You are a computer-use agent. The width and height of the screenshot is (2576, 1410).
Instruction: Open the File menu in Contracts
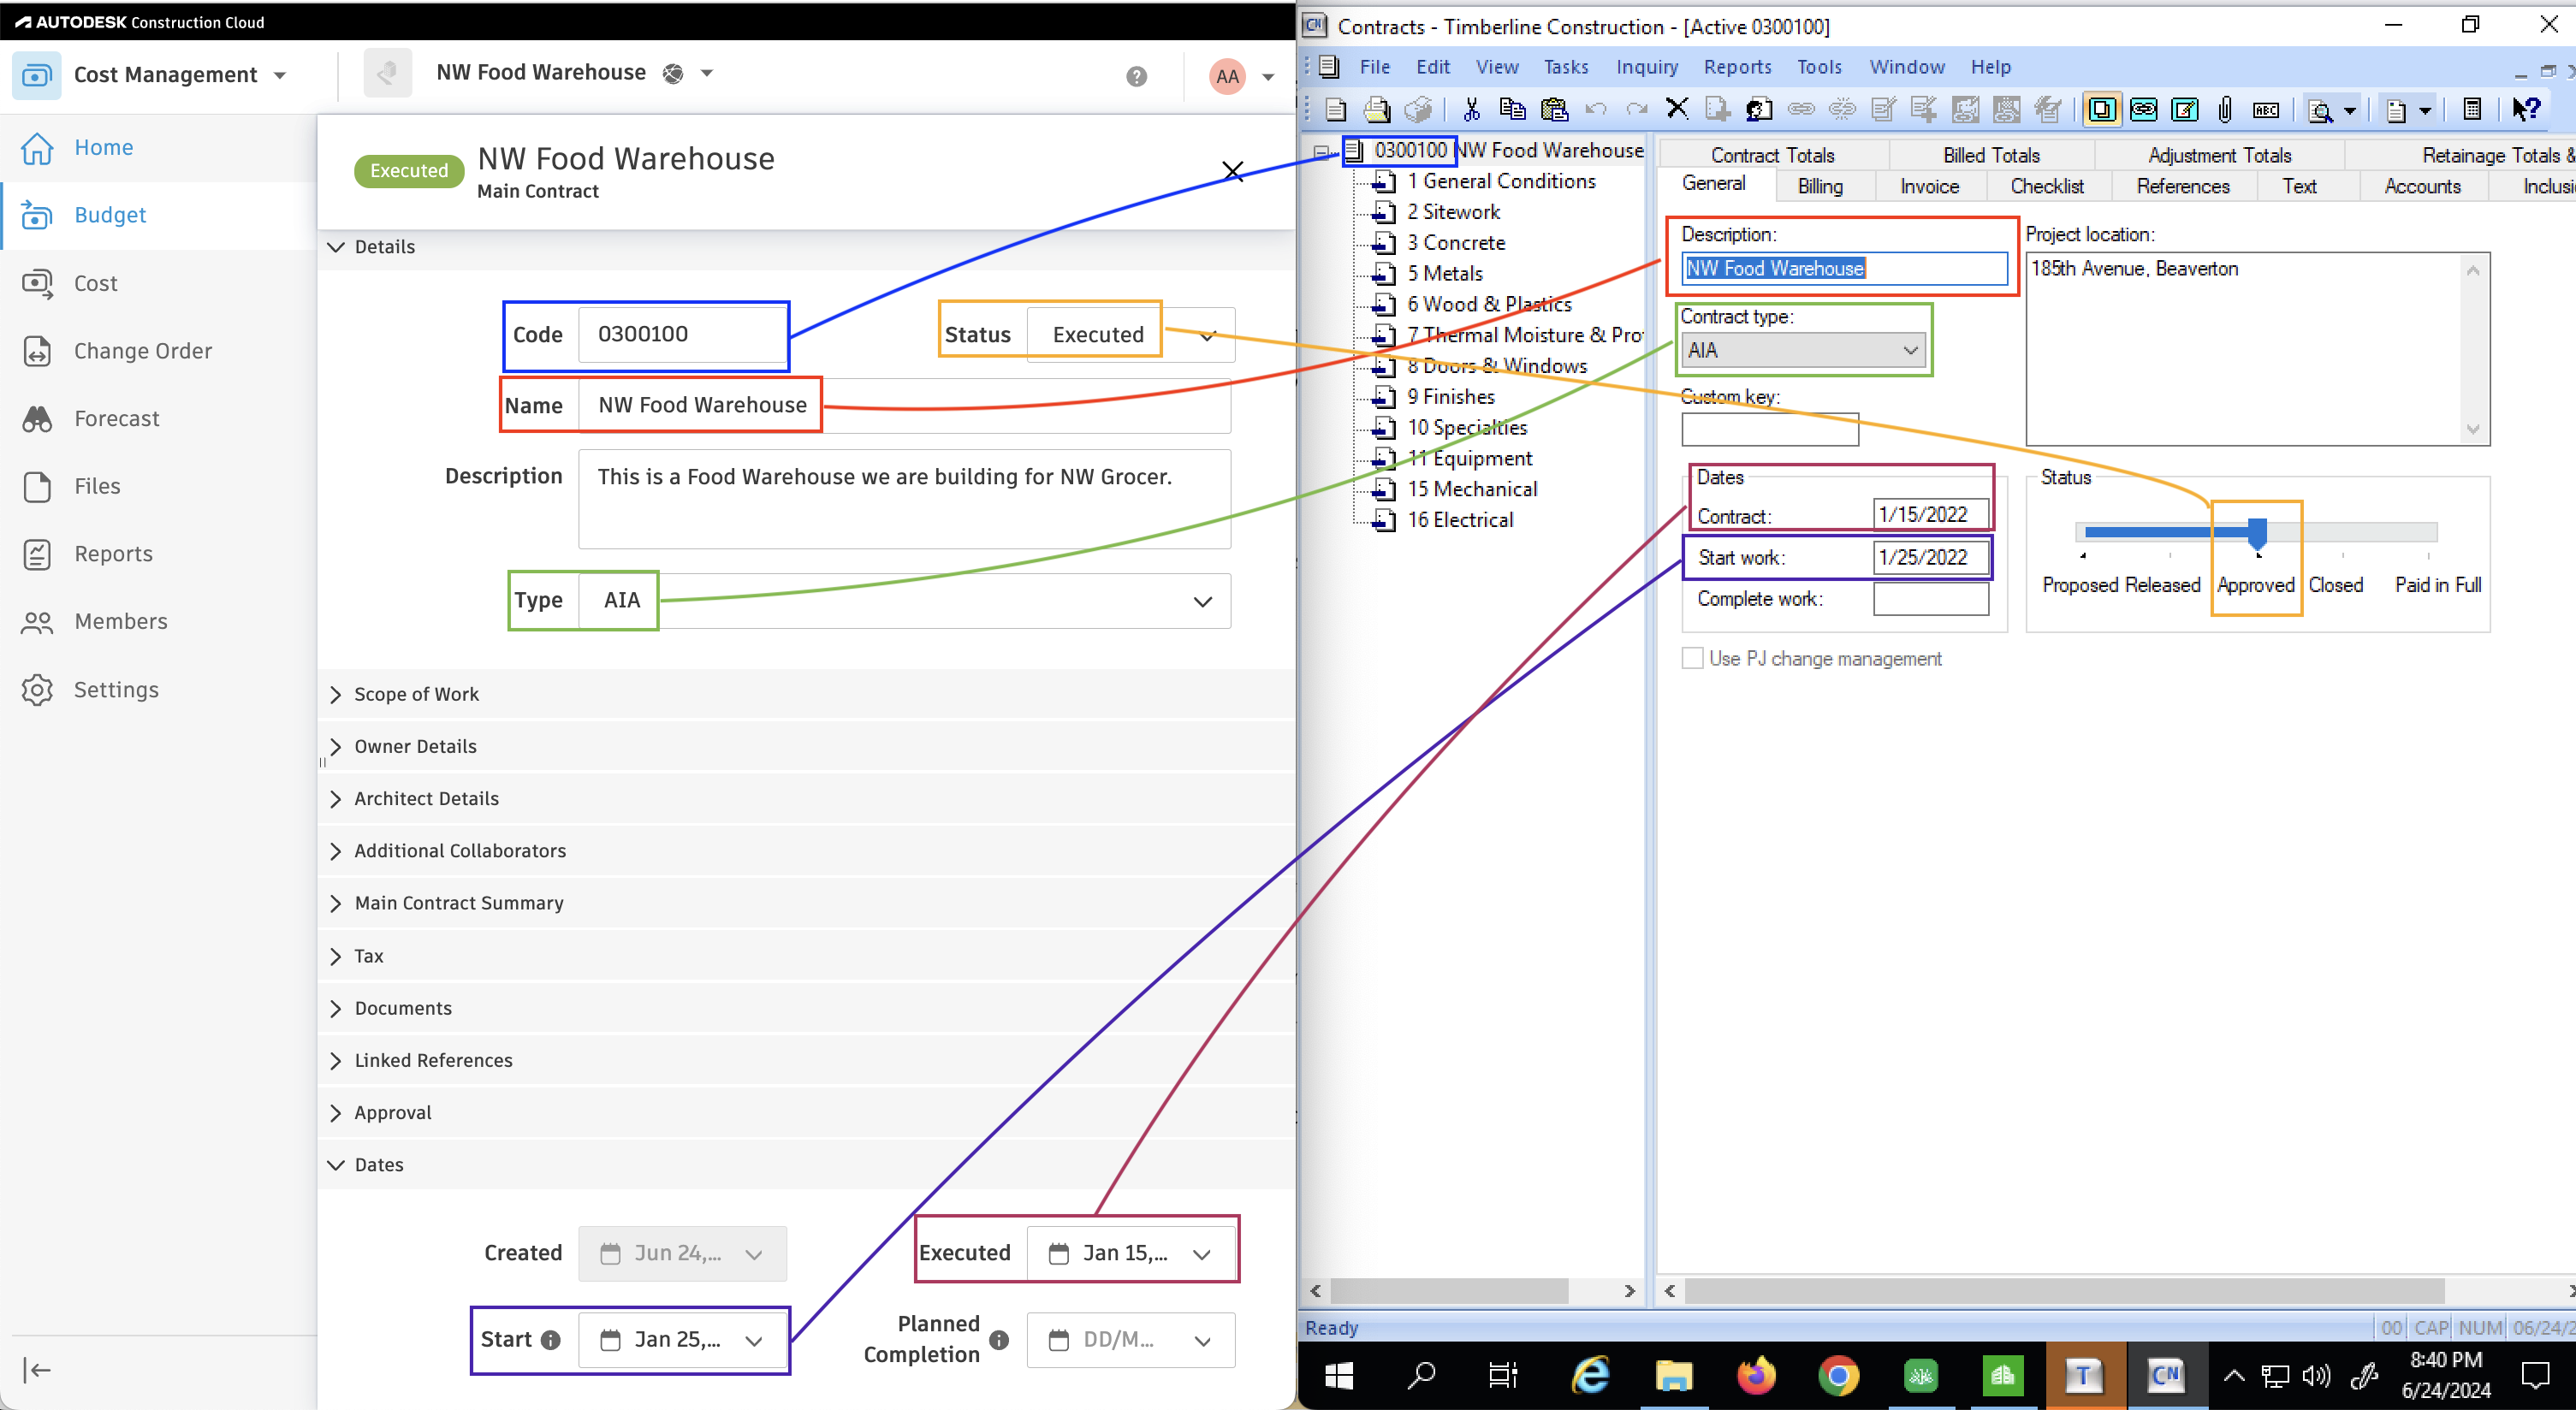pos(1374,67)
